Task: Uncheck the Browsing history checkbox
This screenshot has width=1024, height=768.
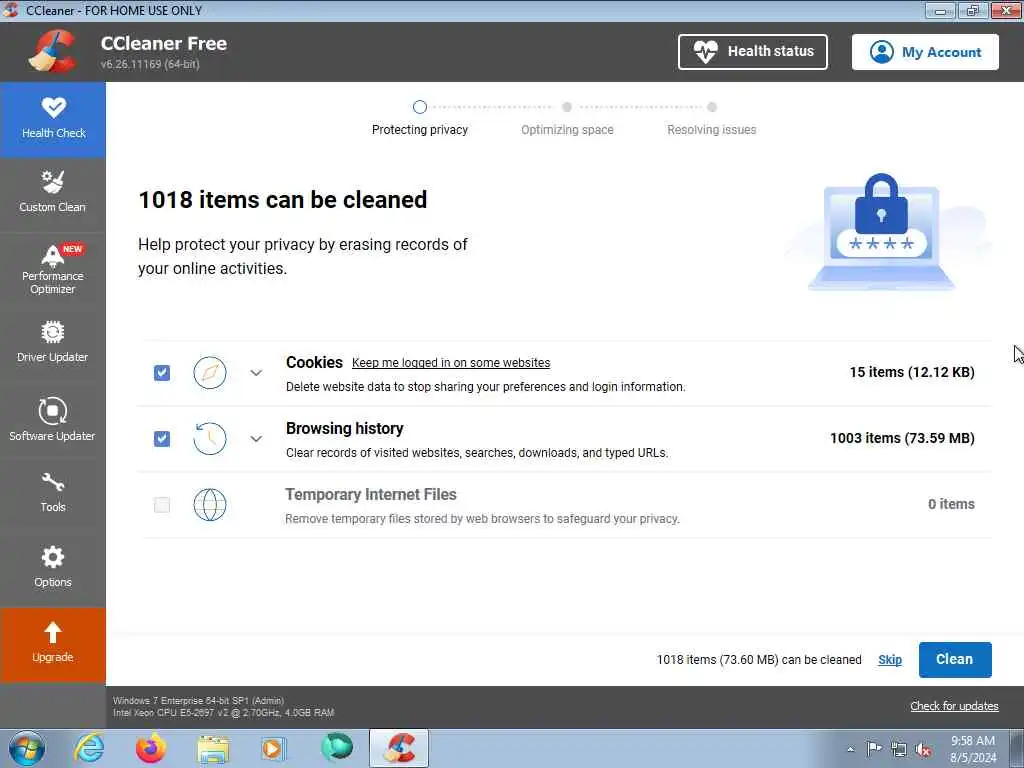Action: tap(162, 438)
